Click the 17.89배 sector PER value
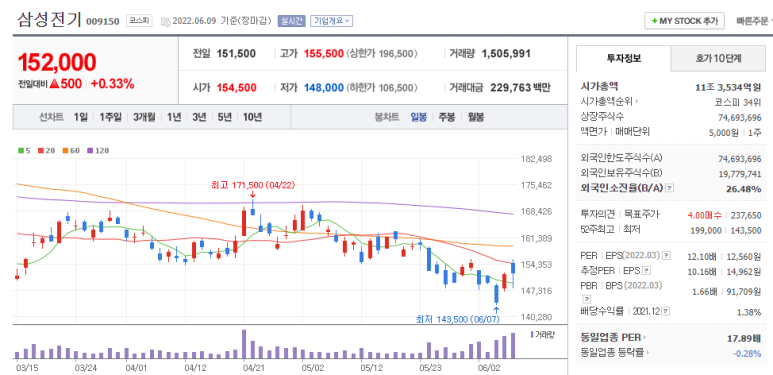 (744, 338)
